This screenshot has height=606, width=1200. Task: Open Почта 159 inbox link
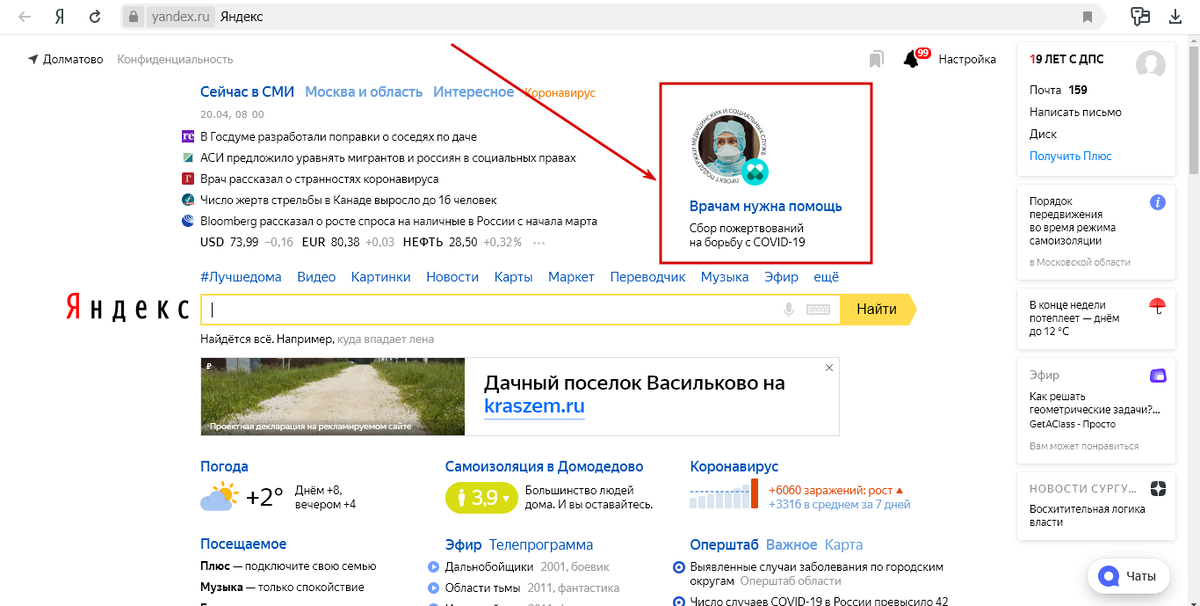[x=1058, y=90]
